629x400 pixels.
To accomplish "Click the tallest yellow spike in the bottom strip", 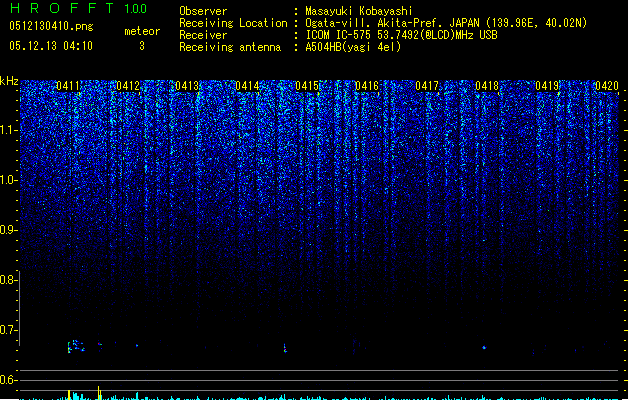I will click(99, 392).
